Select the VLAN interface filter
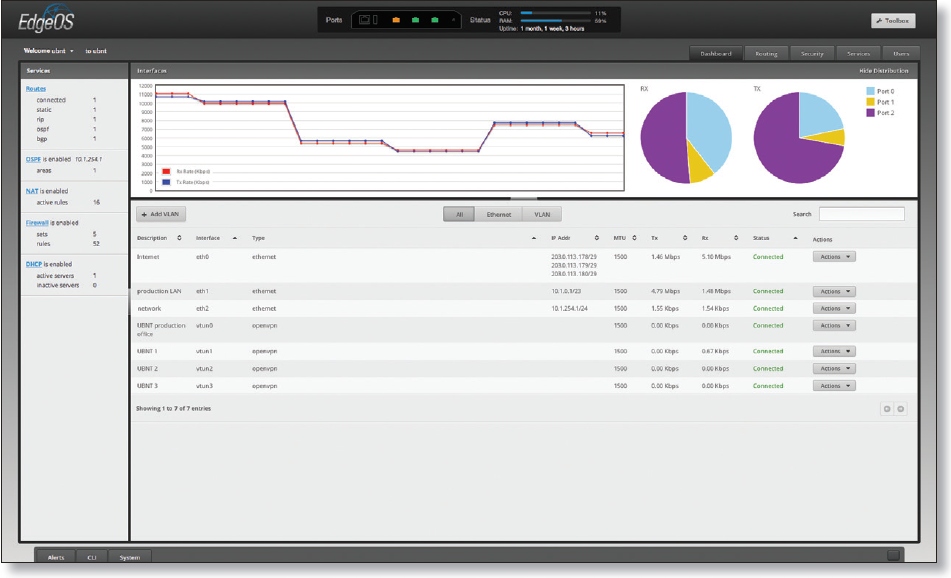This screenshot has height=578, width=951. click(x=542, y=214)
